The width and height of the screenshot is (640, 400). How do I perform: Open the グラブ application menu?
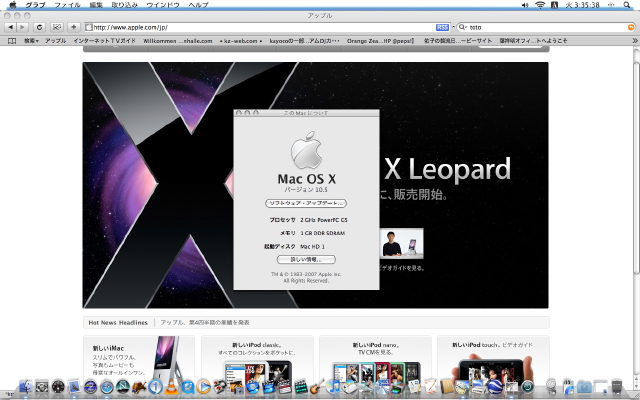pos(35,5)
